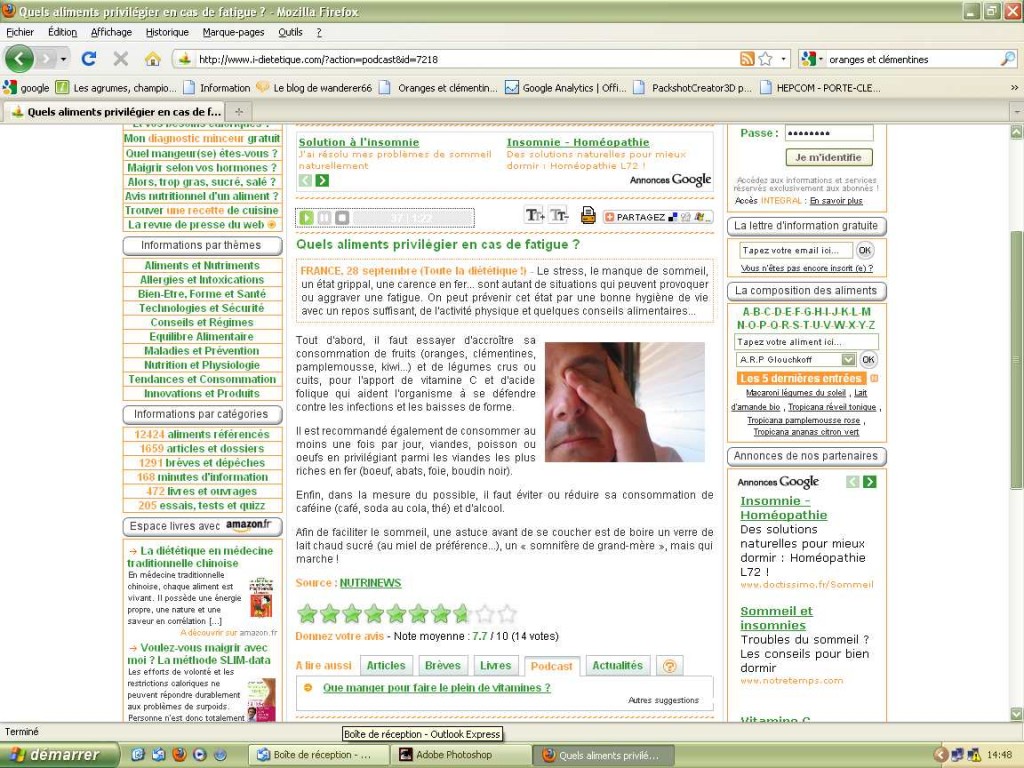Click the En savoir plus link
The width and height of the screenshot is (1024, 768).
[x=836, y=201]
